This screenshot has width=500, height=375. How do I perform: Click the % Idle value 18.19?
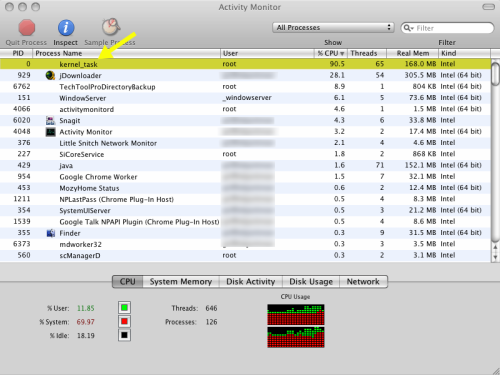[86, 336]
